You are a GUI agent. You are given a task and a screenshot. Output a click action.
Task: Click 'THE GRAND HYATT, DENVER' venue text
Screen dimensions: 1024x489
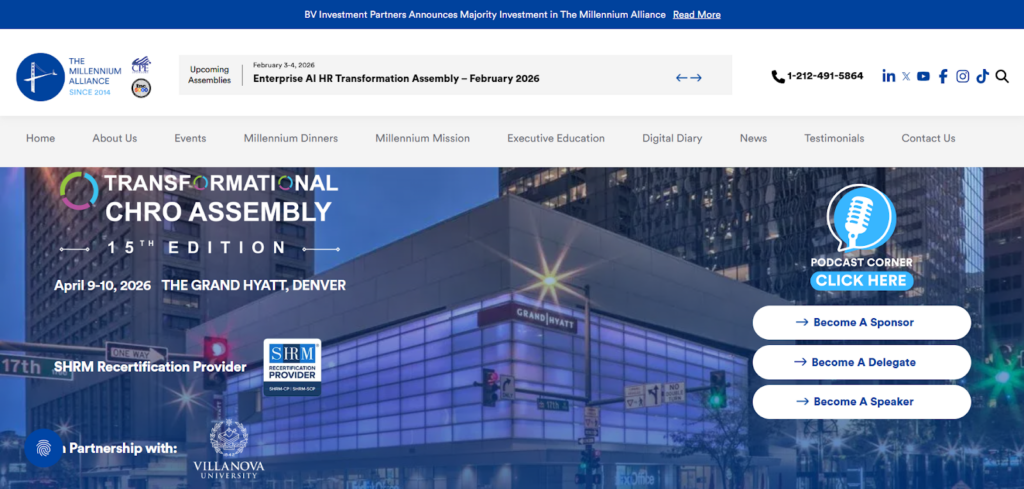253,285
